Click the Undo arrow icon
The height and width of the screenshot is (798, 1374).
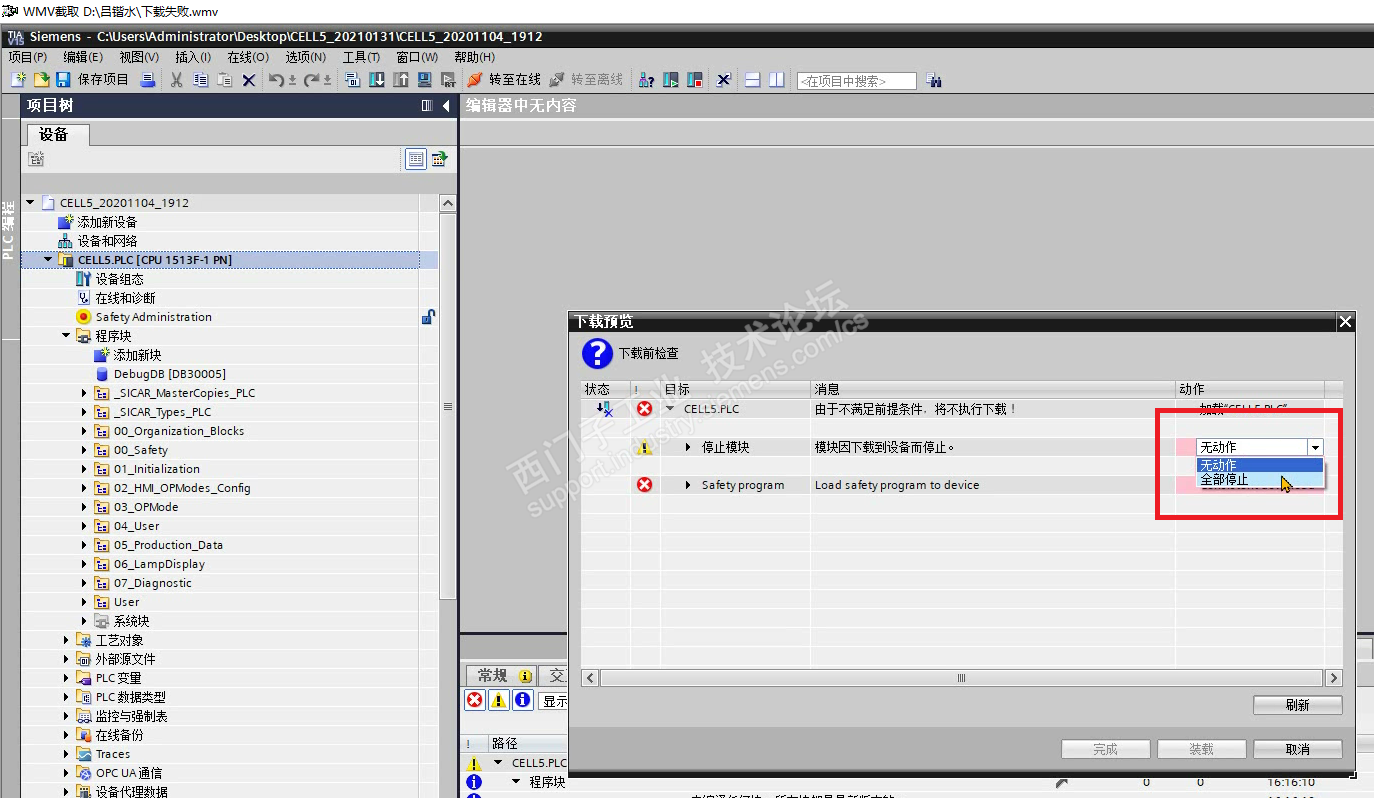coord(277,80)
